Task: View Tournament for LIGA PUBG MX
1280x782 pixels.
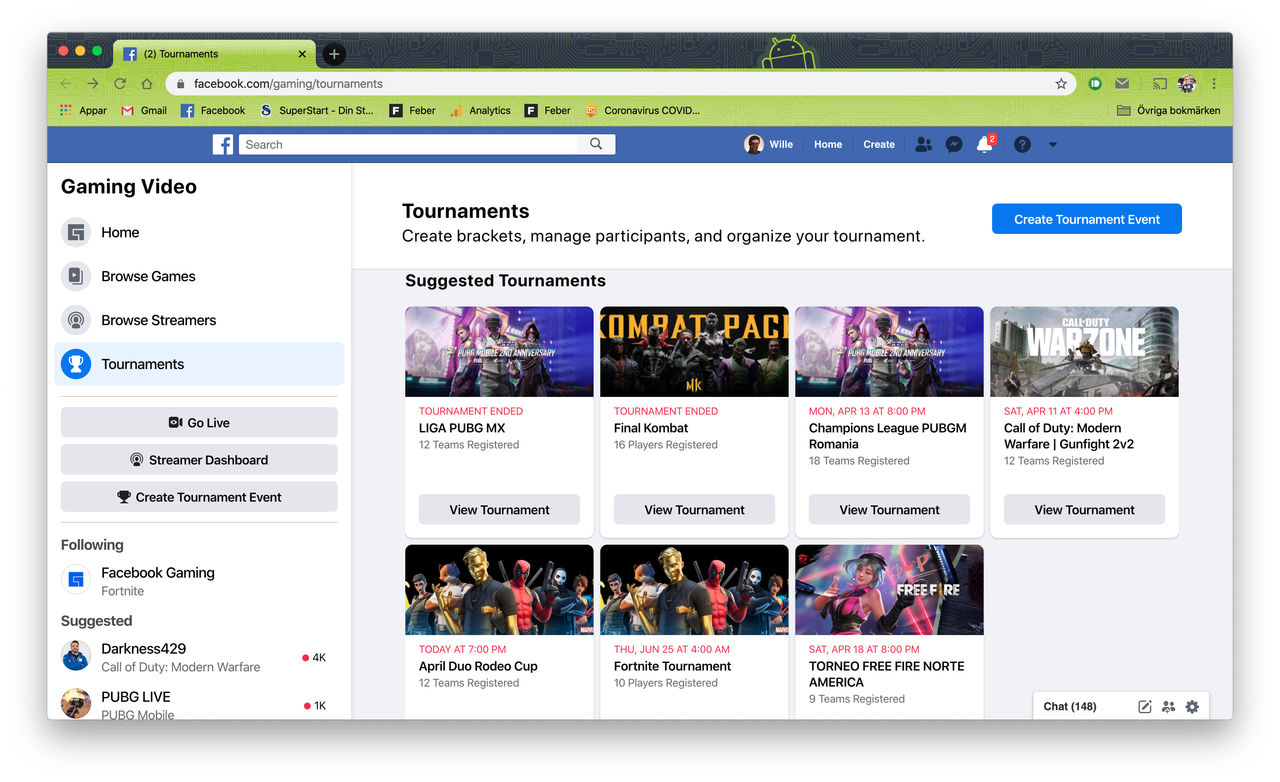Action: pyautogui.click(x=499, y=509)
